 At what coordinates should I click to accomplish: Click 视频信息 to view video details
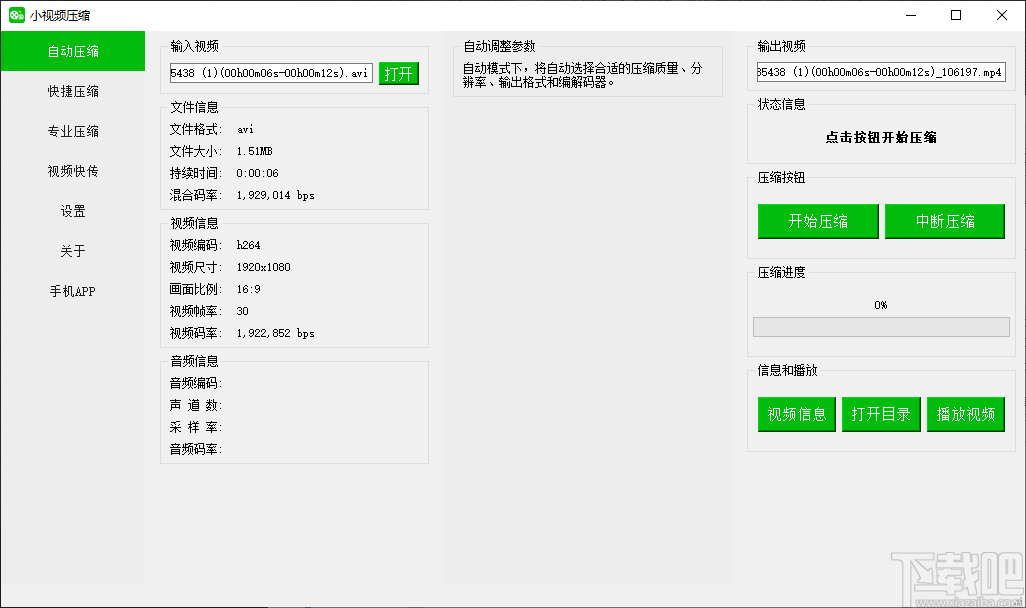click(x=796, y=414)
